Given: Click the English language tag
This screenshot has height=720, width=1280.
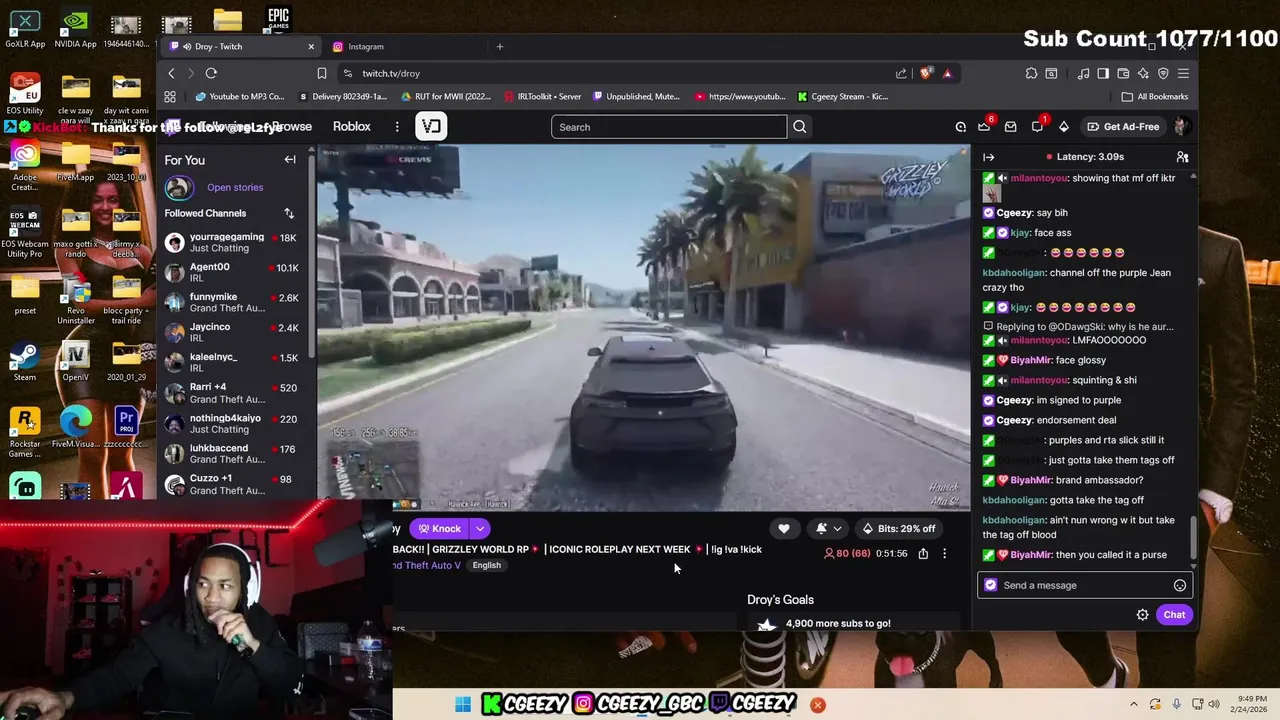Looking at the screenshot, I should click(x=486, y=566).
